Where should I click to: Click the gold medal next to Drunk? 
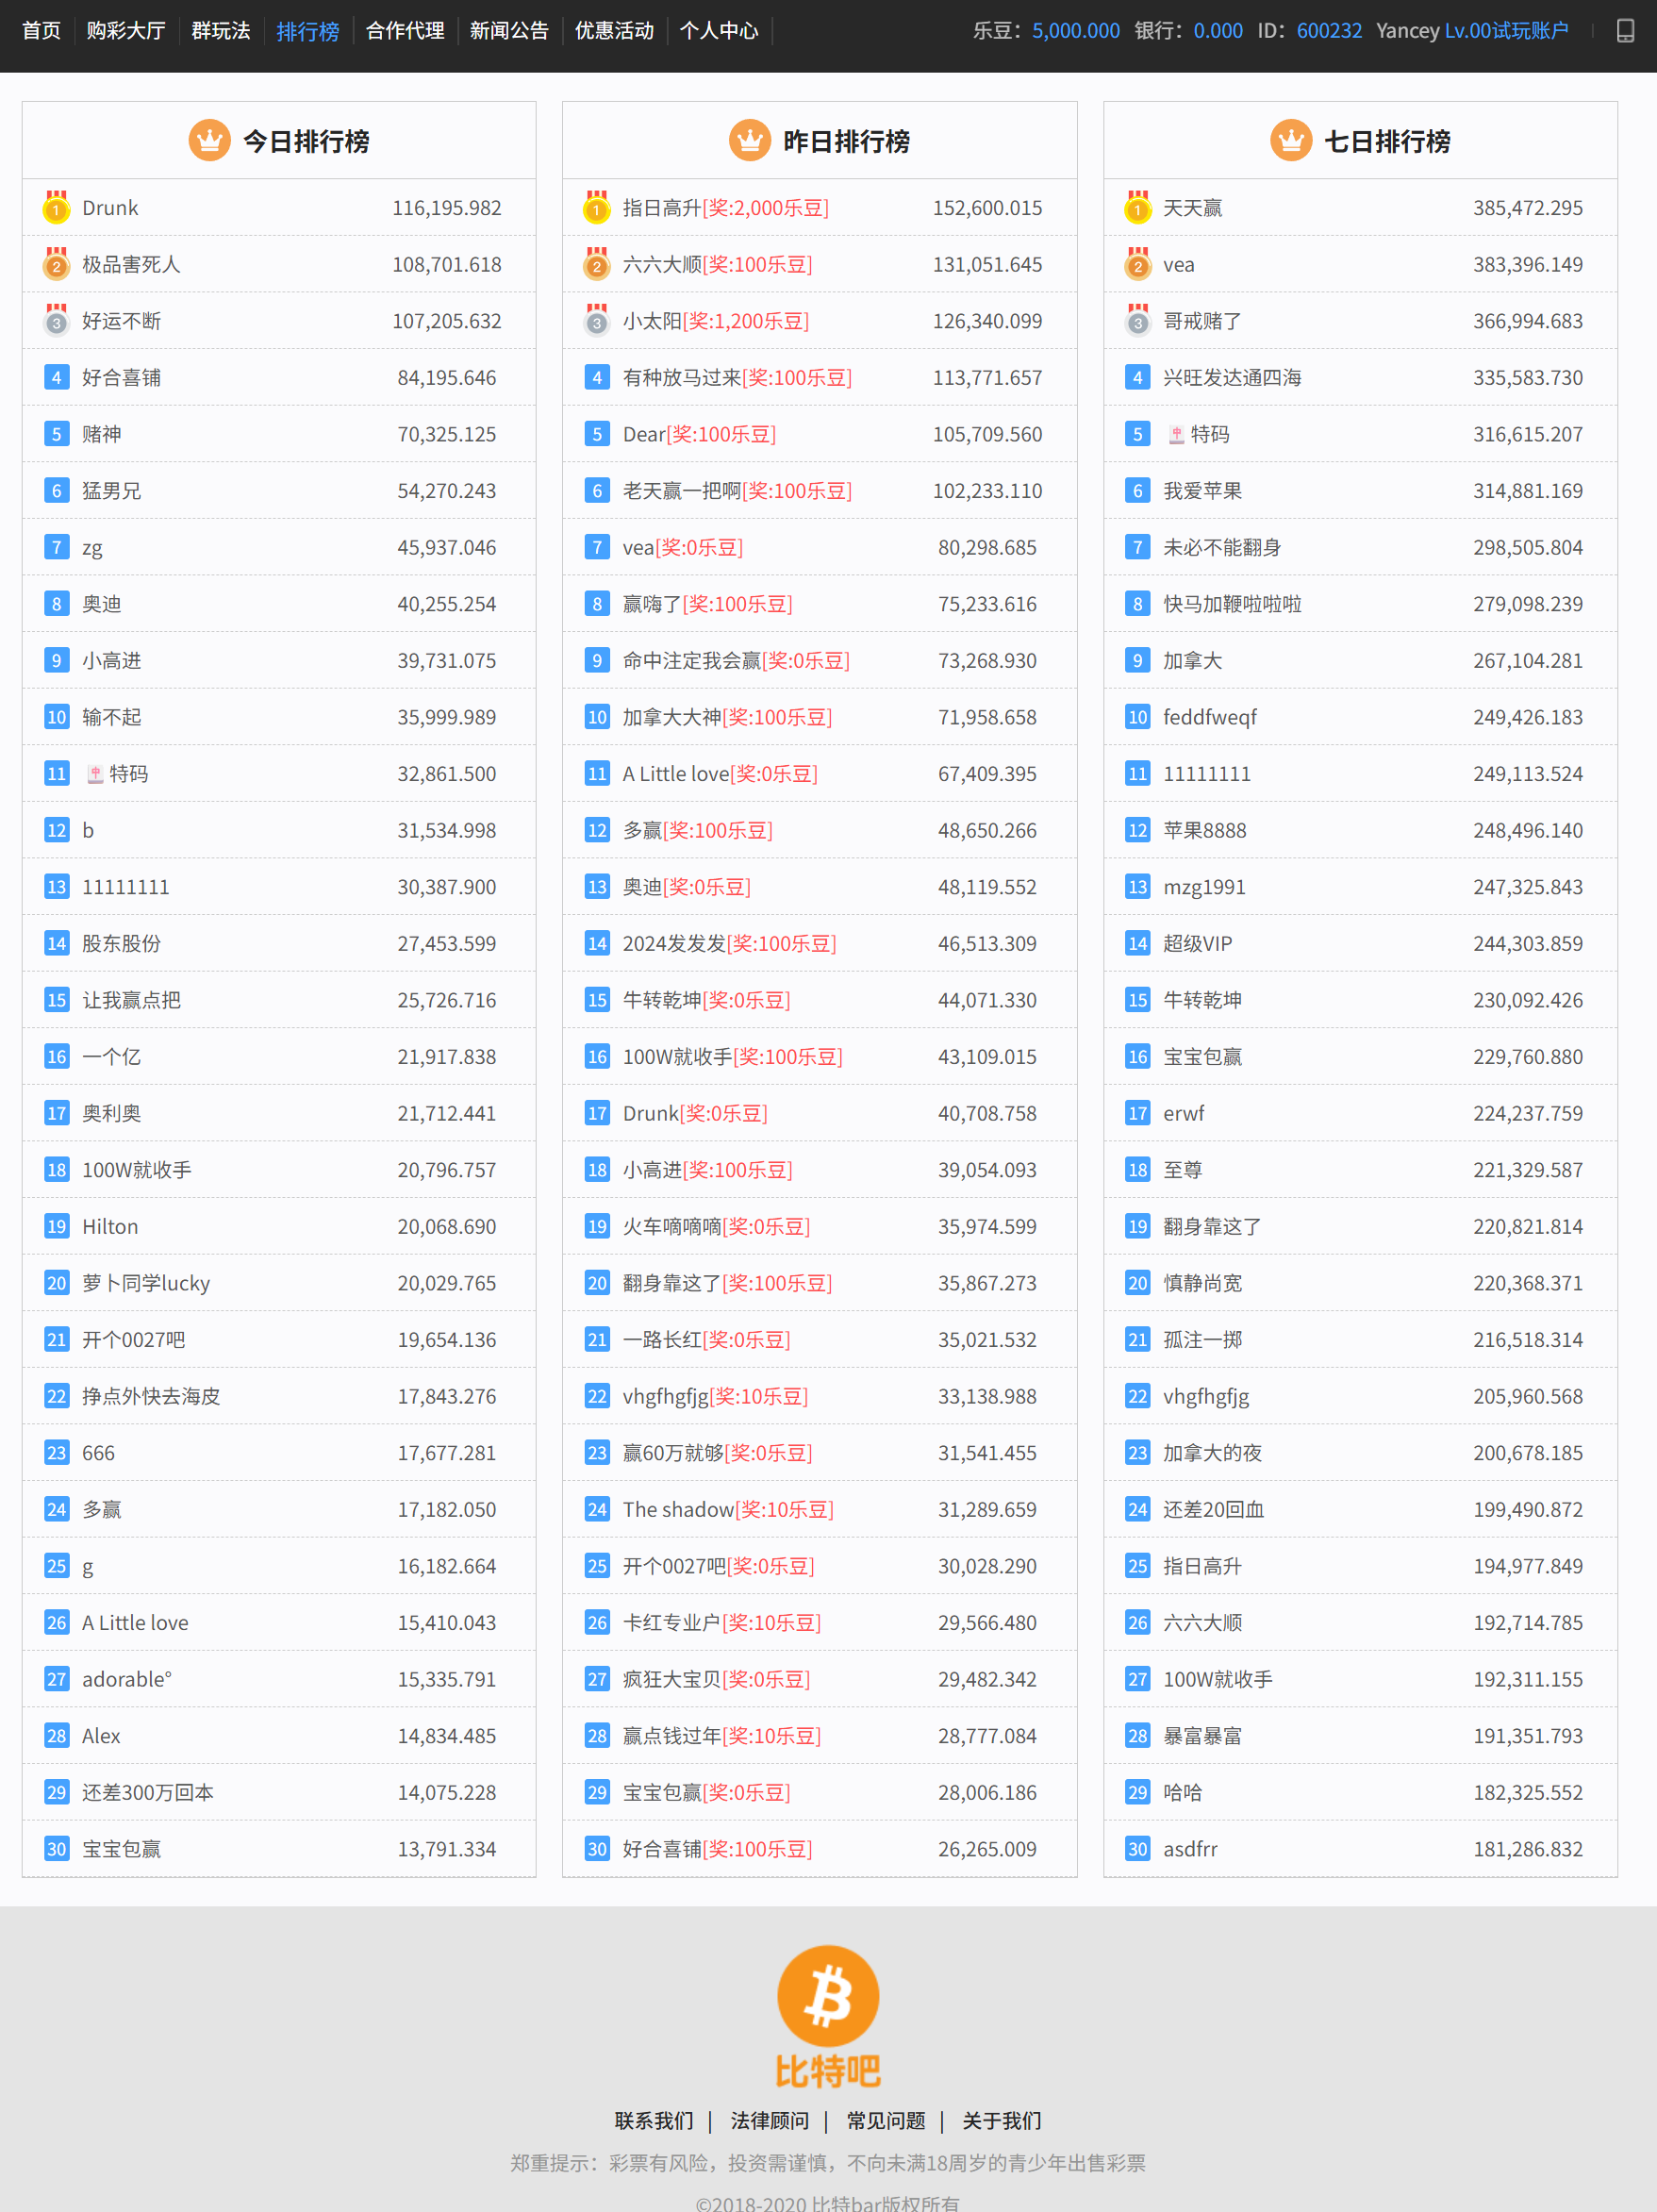(x=56, y=208)
